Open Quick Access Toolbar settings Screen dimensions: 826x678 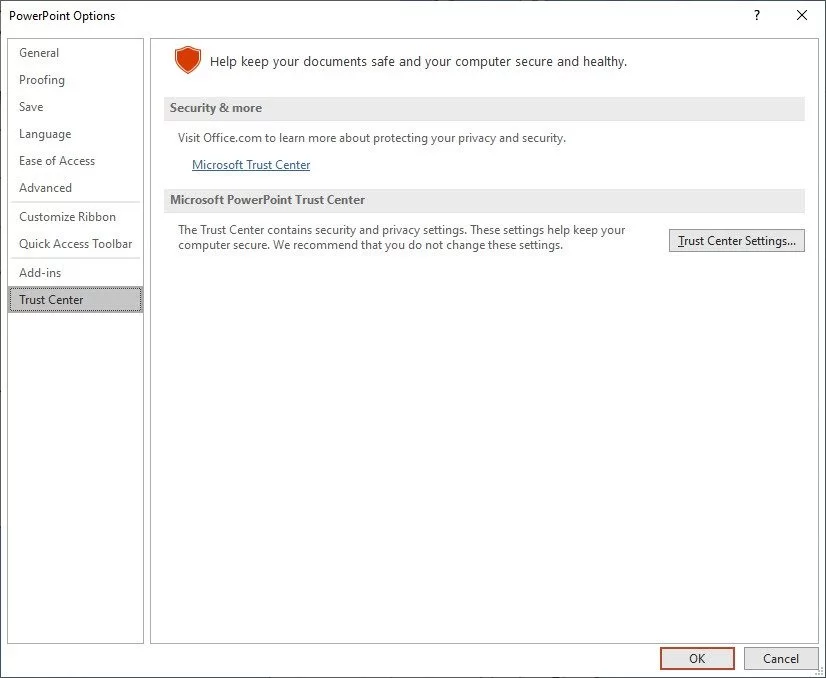coord(75,243)
